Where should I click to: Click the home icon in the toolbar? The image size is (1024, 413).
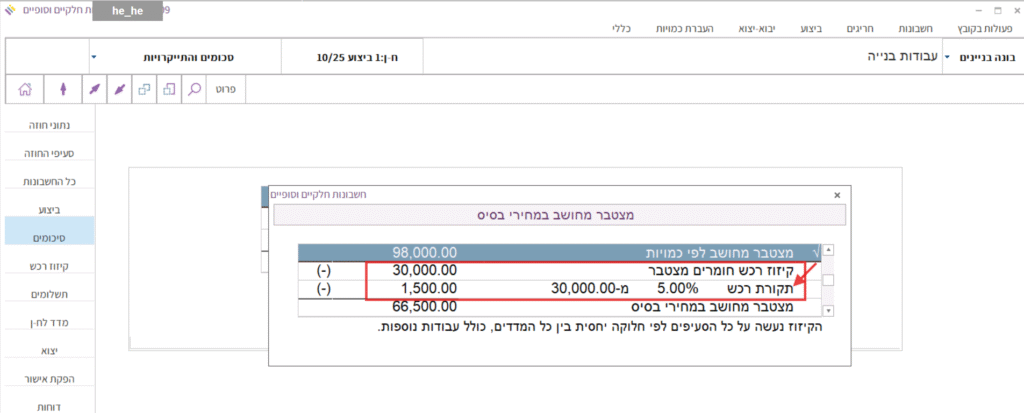[24, 89]
